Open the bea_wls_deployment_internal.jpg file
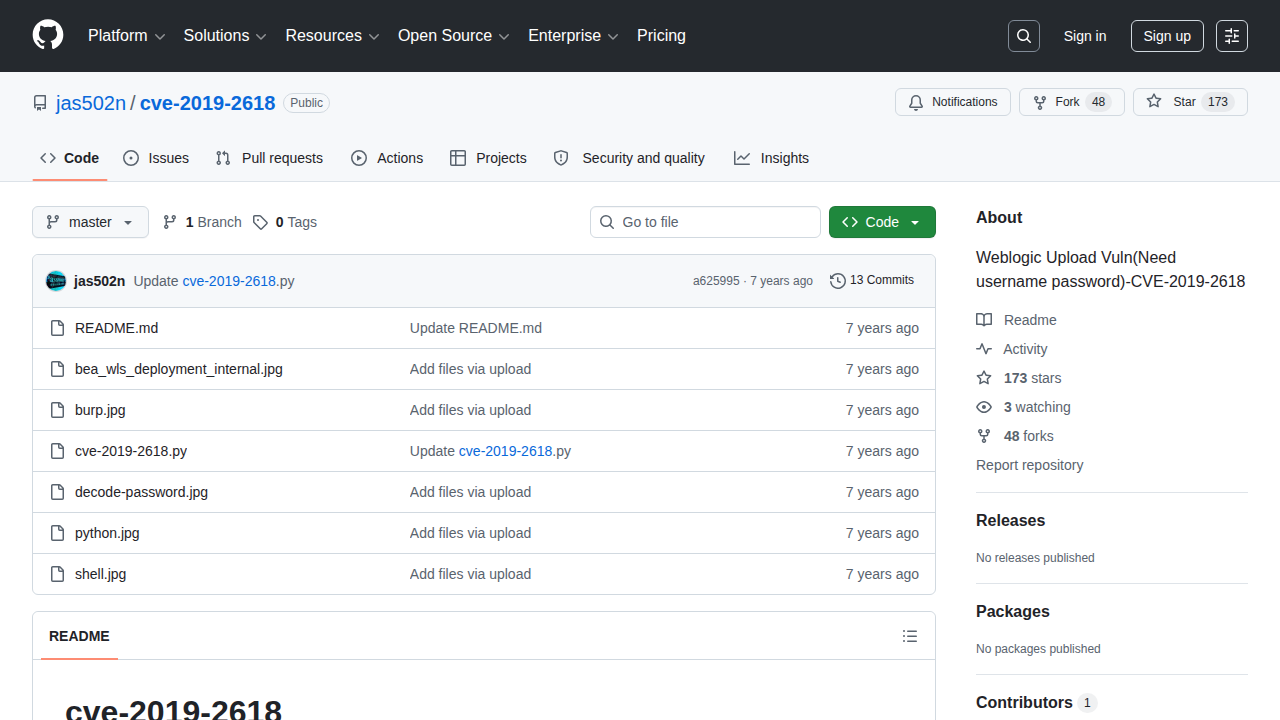 click(179, 369)
